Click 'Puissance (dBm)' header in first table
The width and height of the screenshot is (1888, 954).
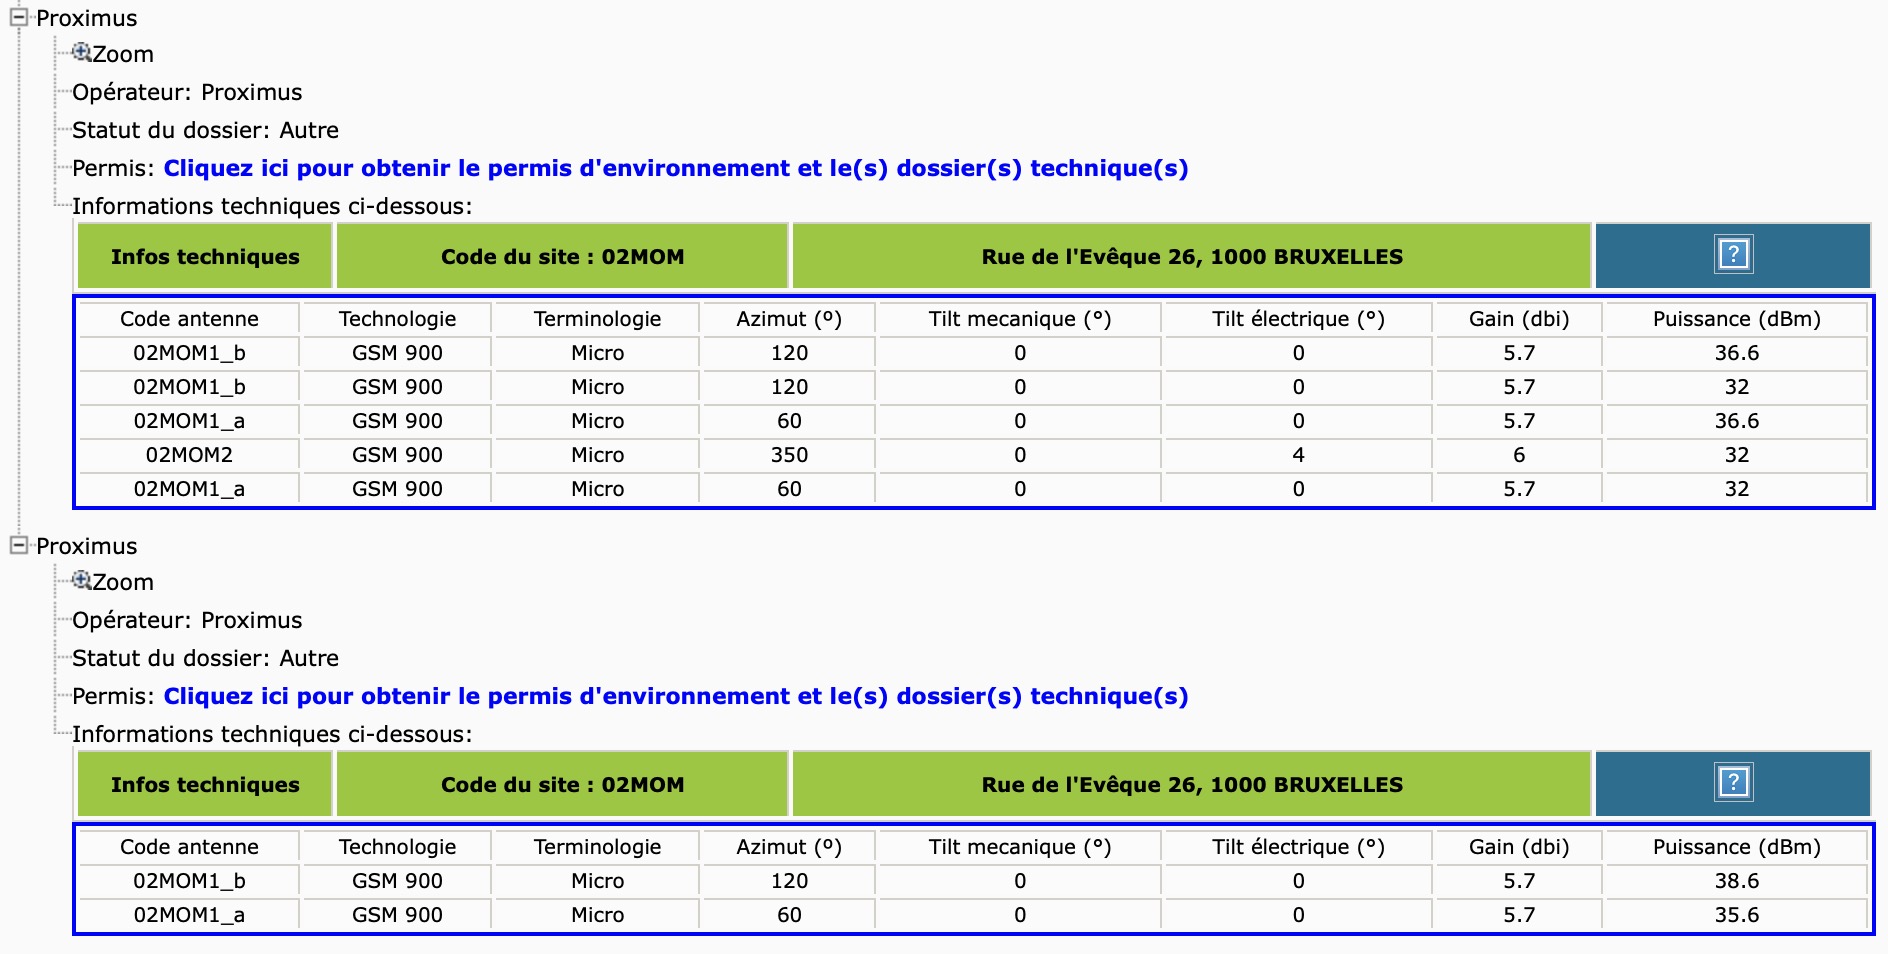1736,319
